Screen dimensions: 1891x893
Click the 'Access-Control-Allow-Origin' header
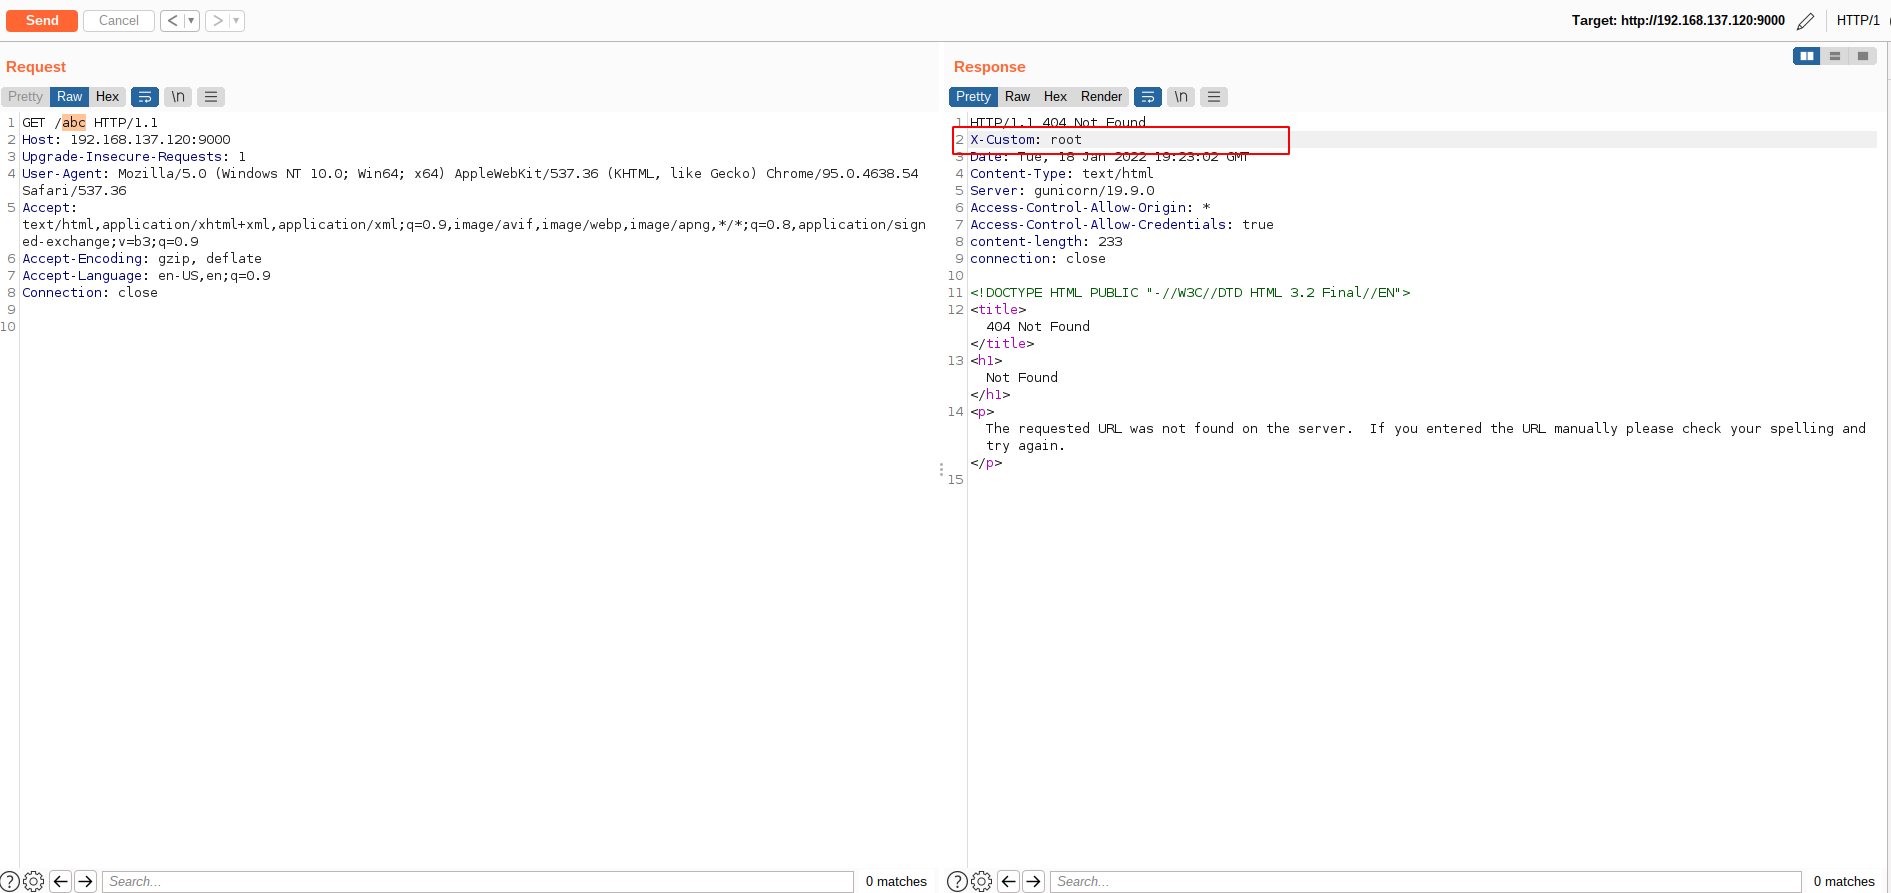(1090, 208)
